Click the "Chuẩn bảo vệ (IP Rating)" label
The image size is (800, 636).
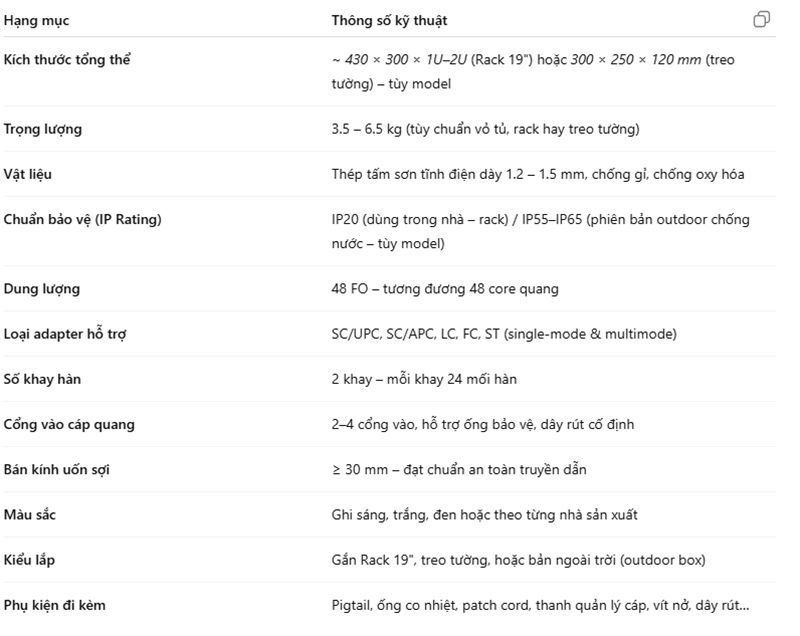pyautogui.click(x=82, y=219)
